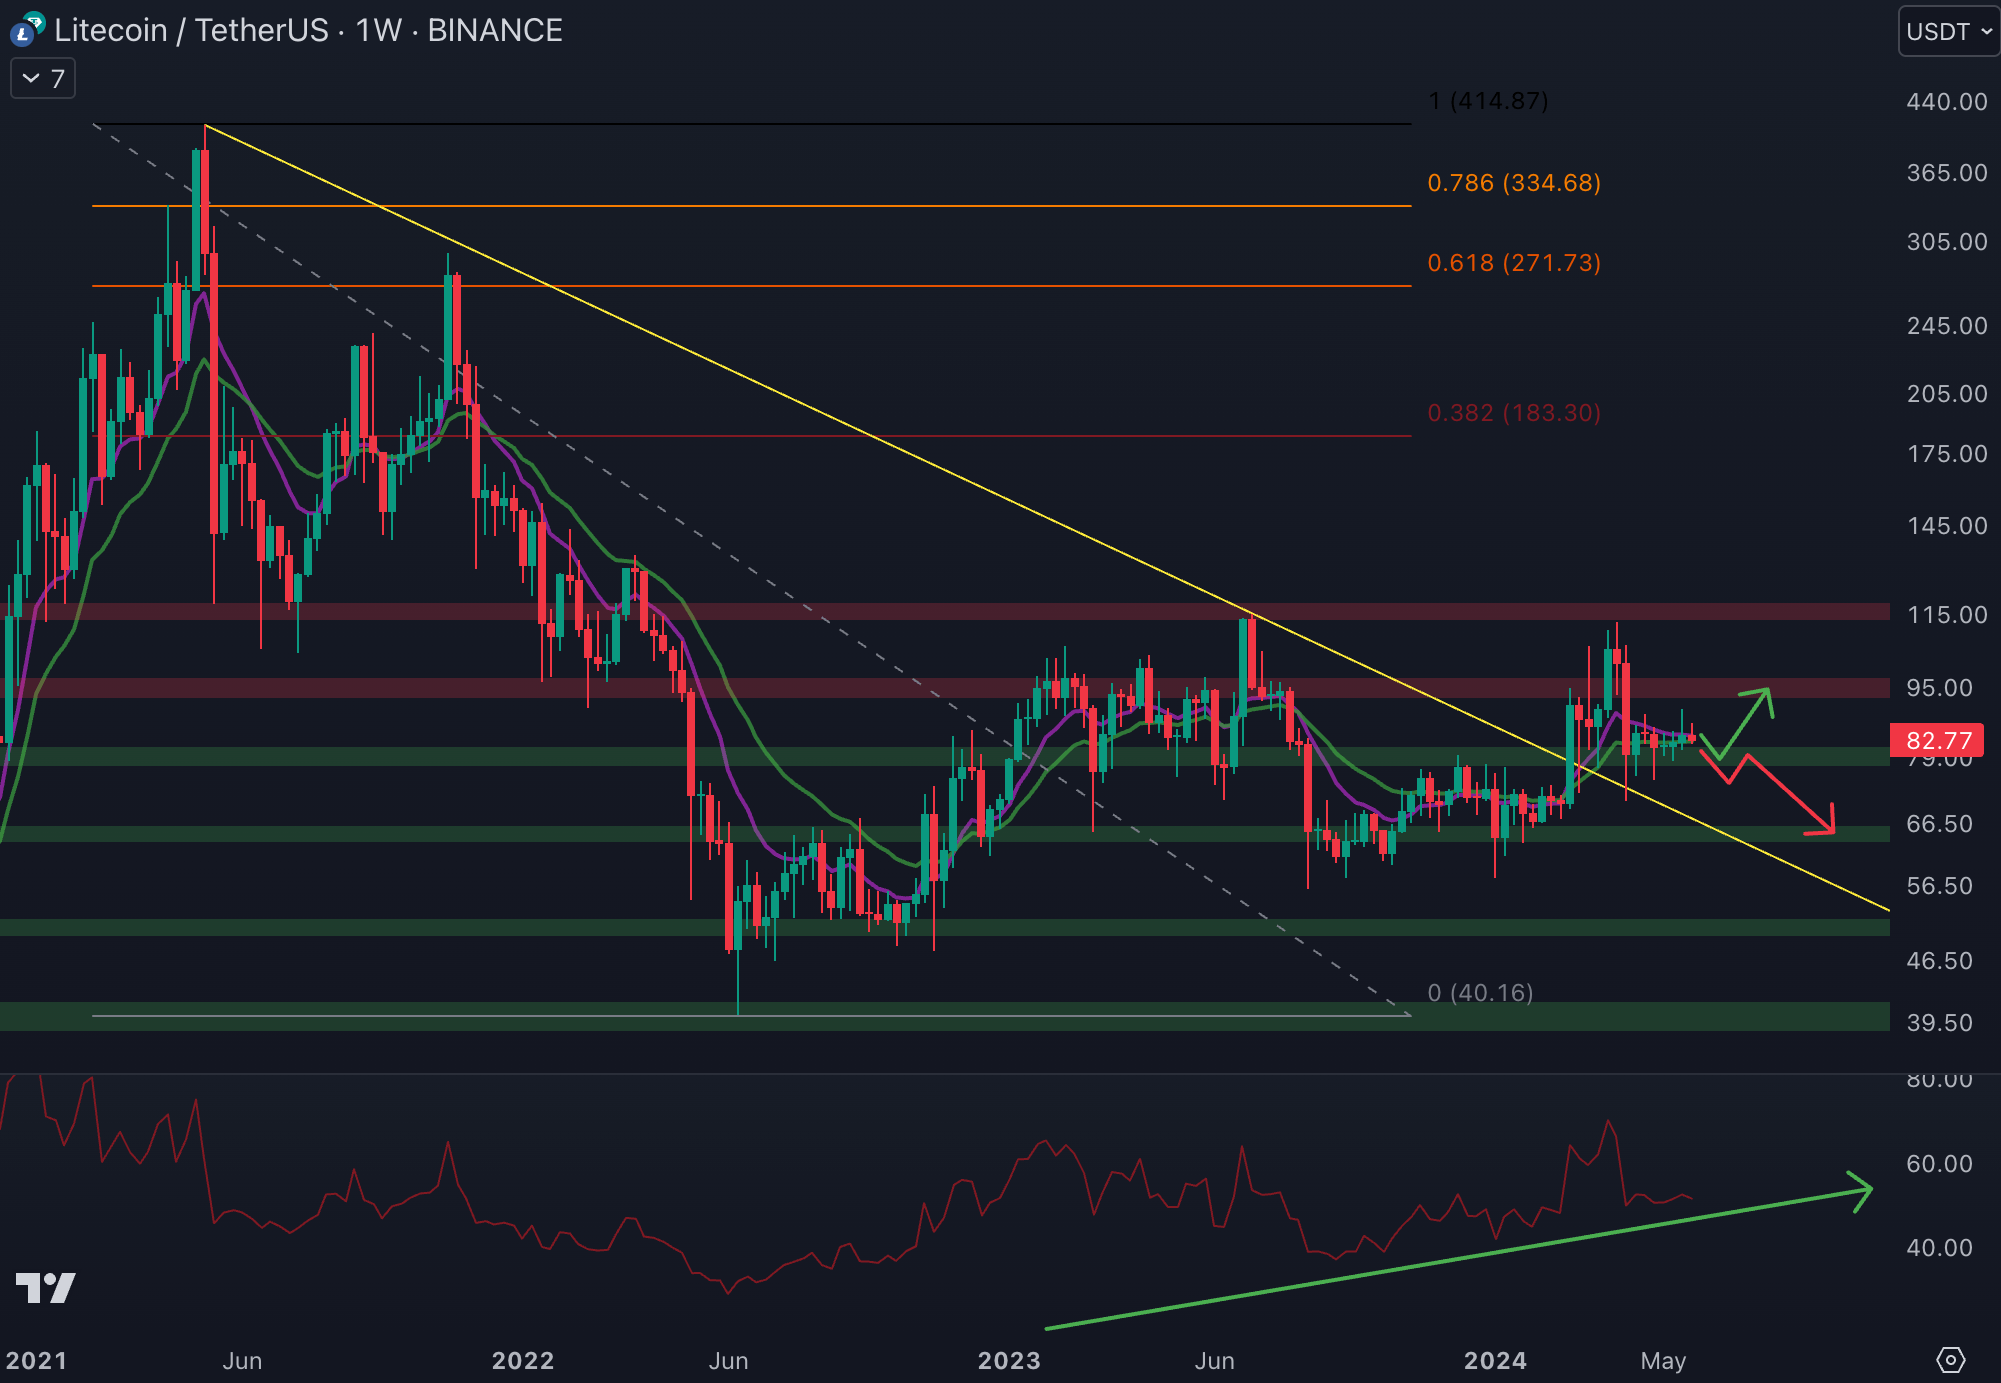Click the Litecoin / TetherUS symbol title
Image resolution: width=2001 pixels, height=1383 pixels.
point(191,31)
